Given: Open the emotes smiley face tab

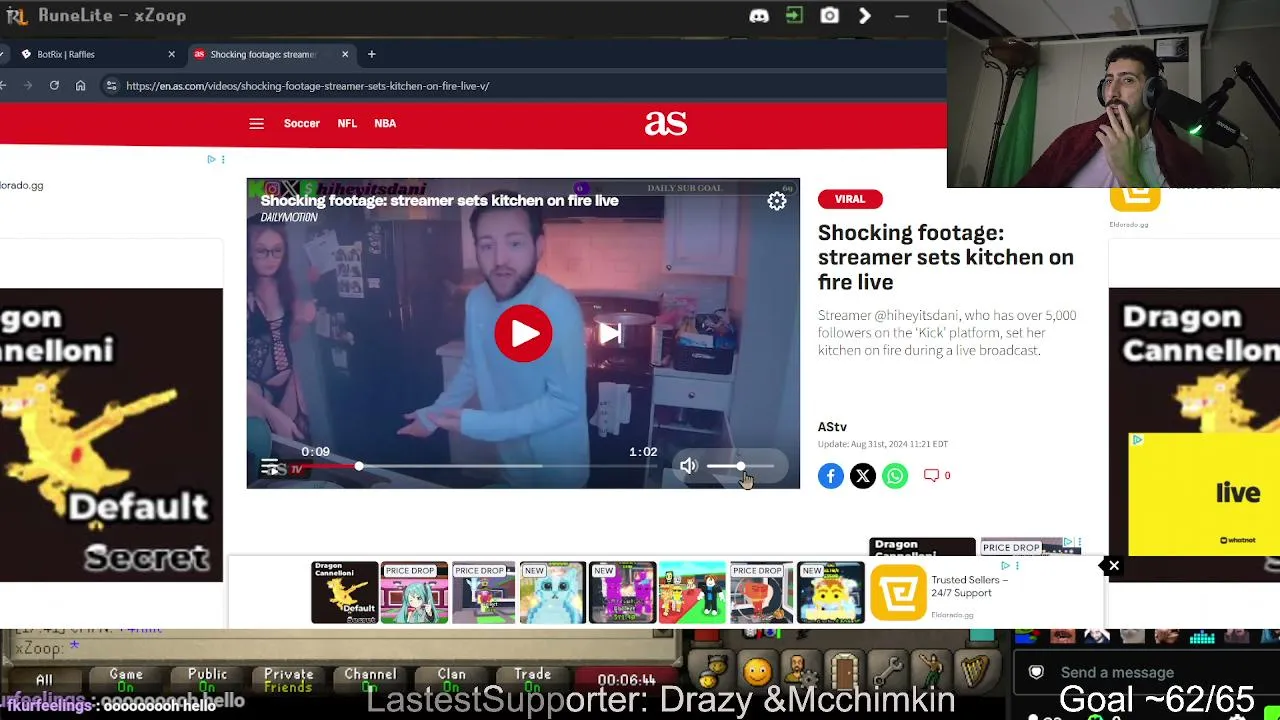Looking at the screenshot, I should click(x=757, y=672).
